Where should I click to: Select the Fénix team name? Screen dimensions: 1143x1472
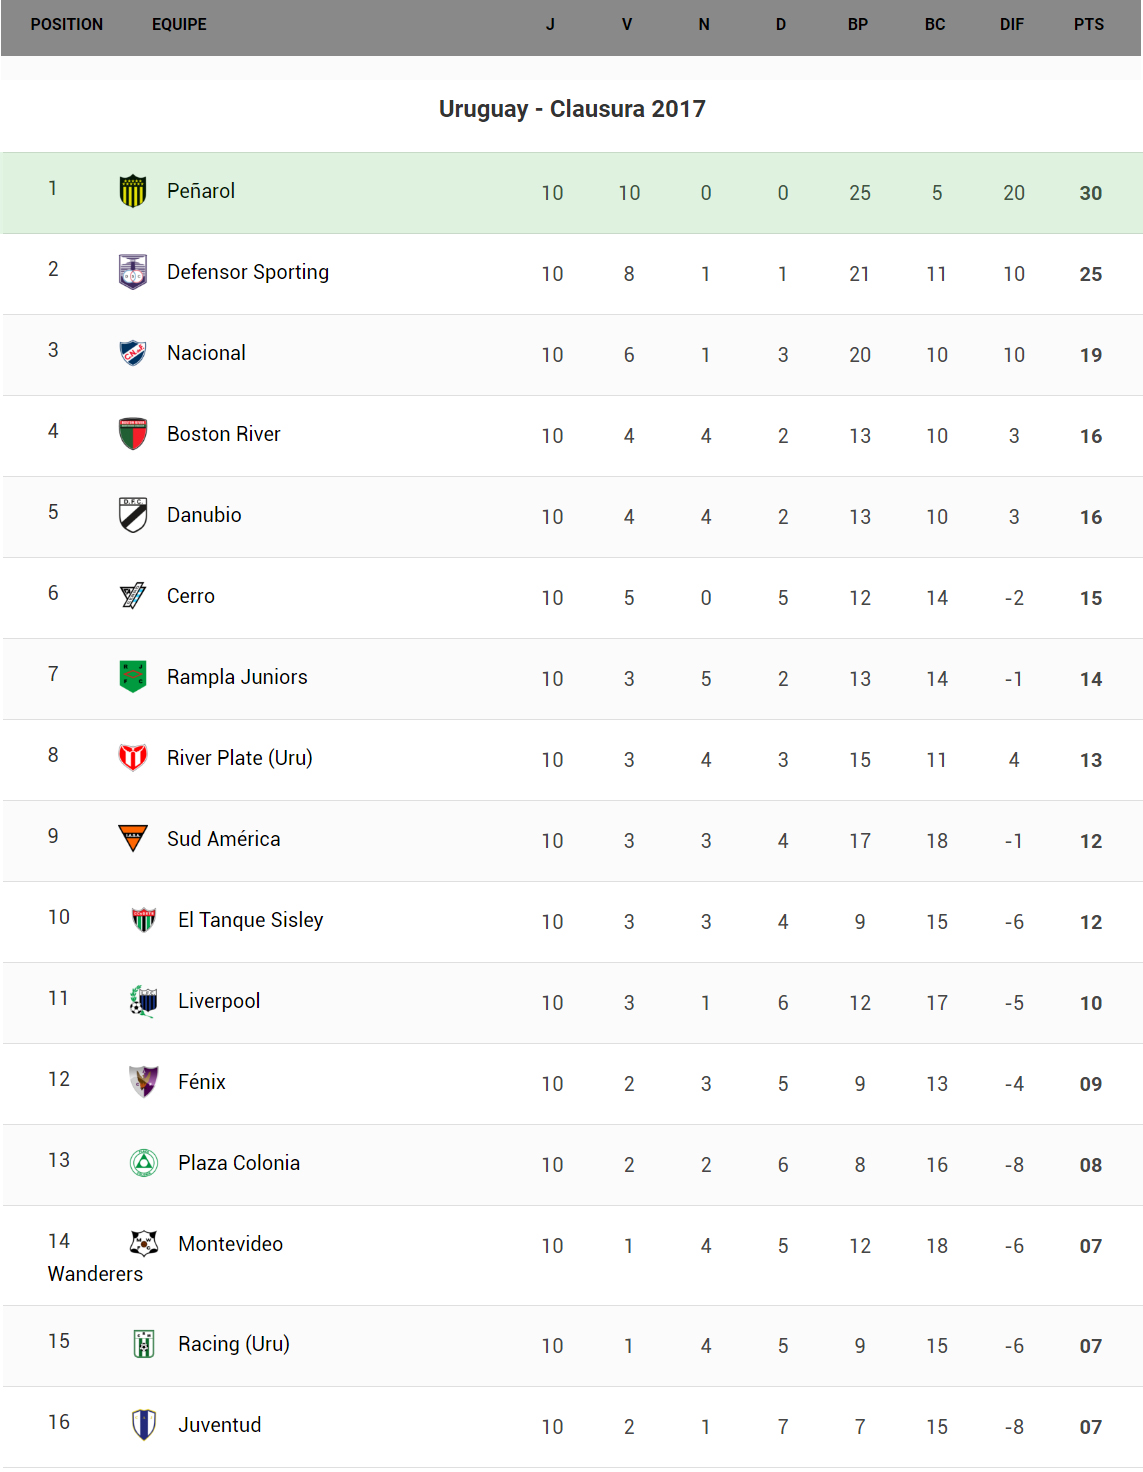[x=202, y=1082]
